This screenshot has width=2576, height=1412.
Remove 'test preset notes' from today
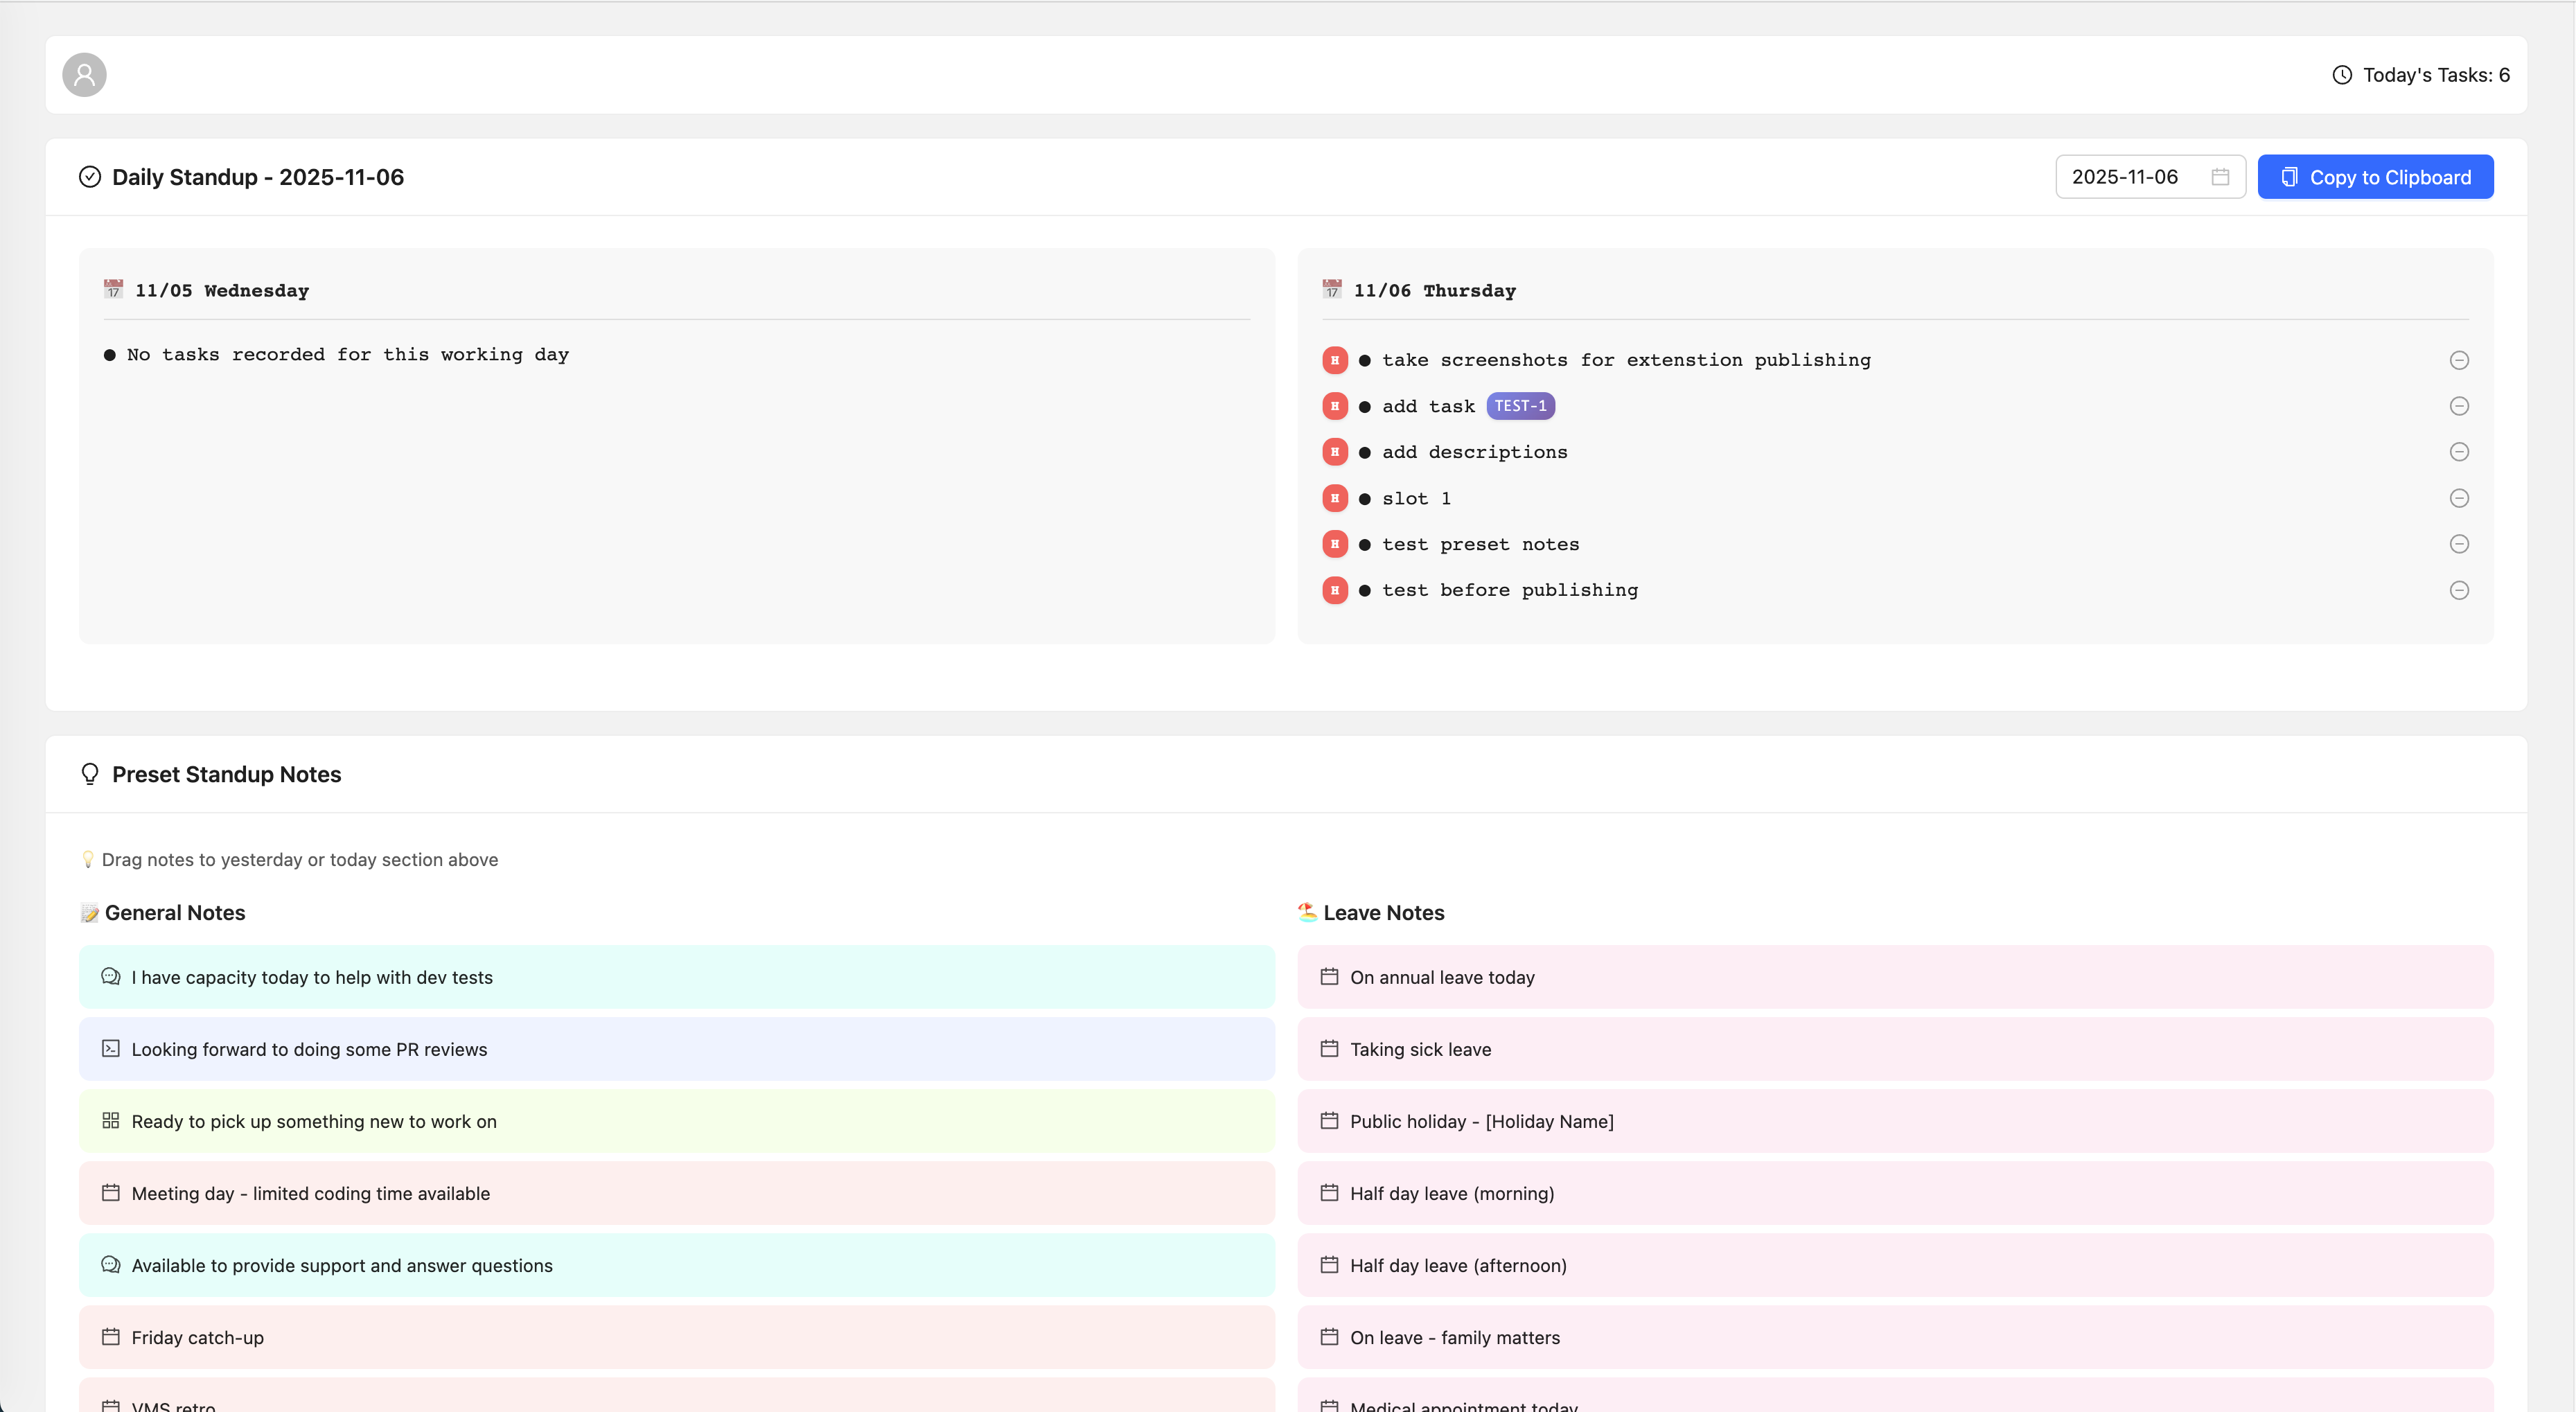[x=2459, y=544]
